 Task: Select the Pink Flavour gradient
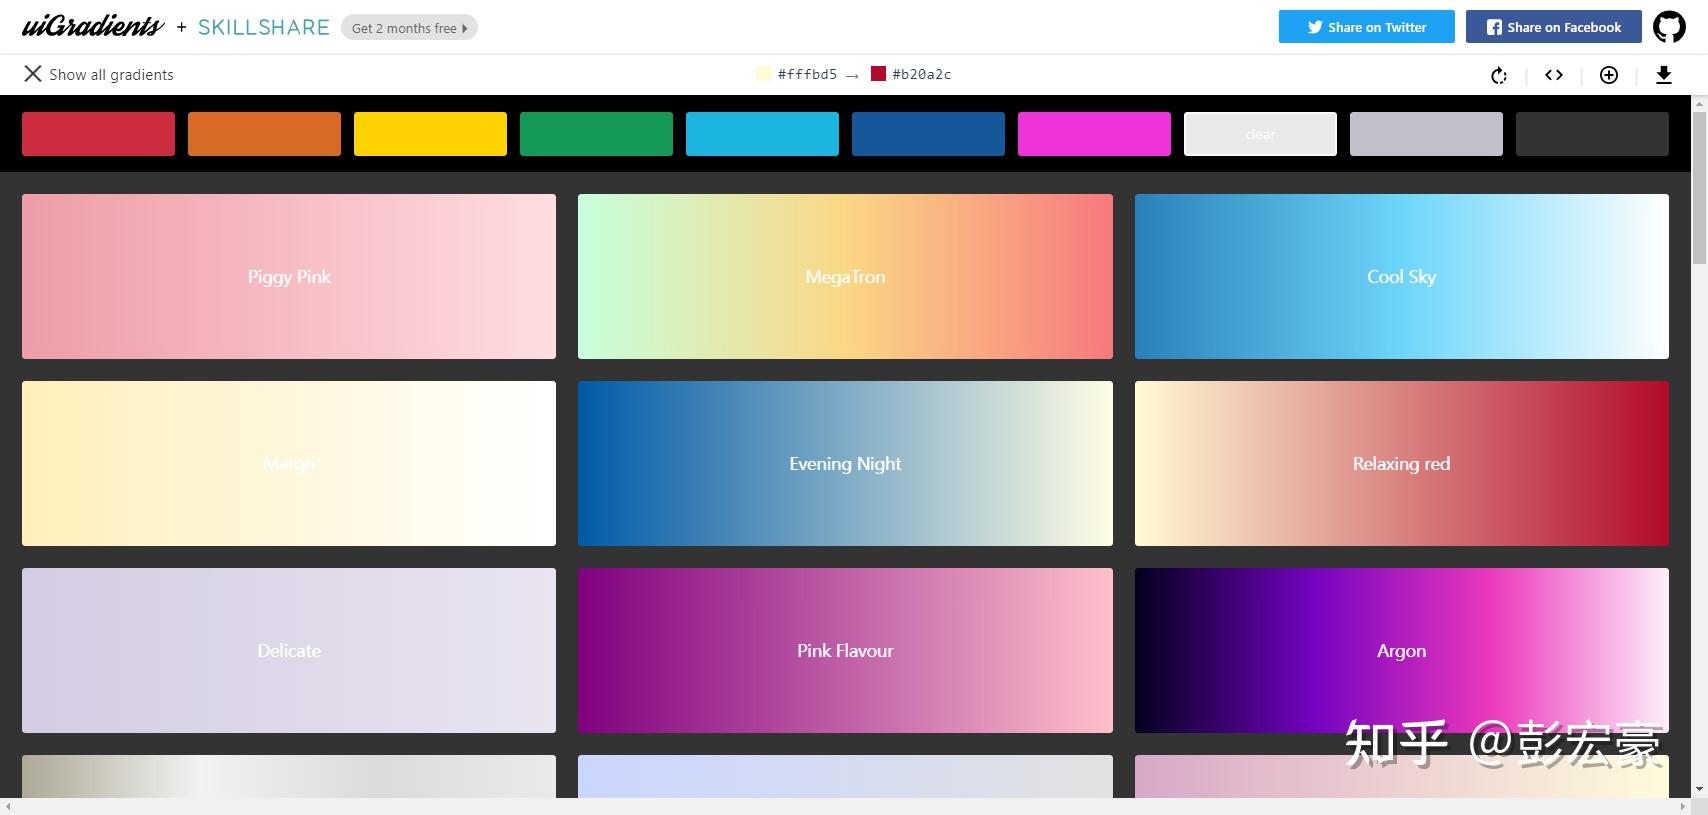coord(845,650)
